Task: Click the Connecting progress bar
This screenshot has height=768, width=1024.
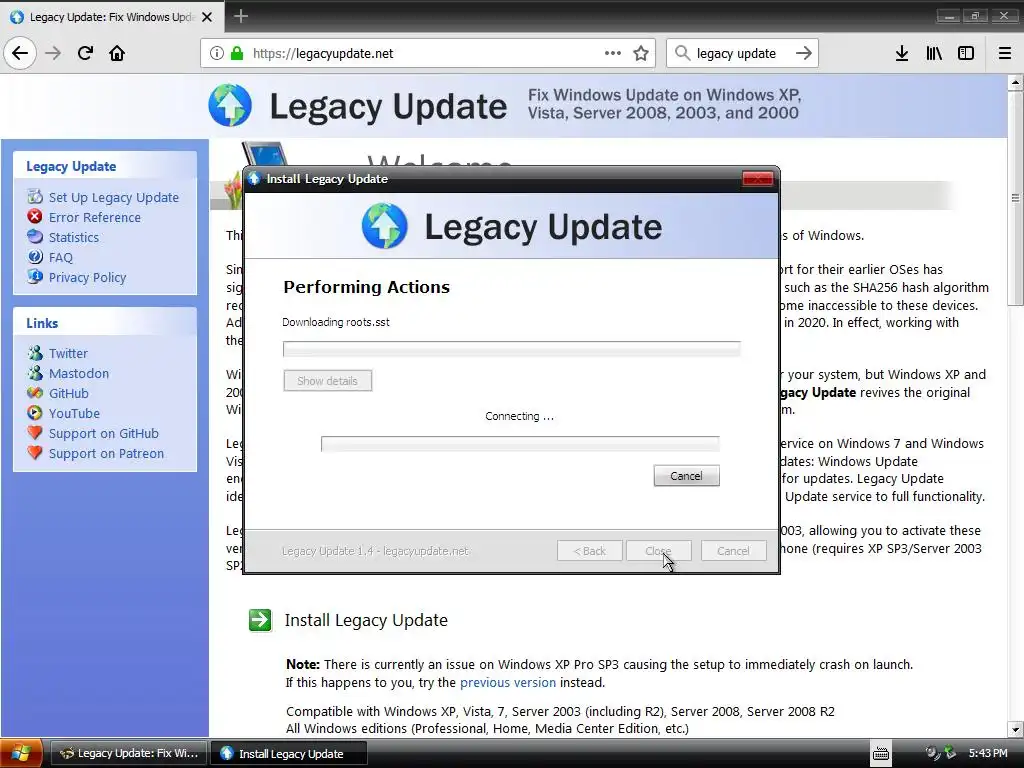Action: (520, 444)
